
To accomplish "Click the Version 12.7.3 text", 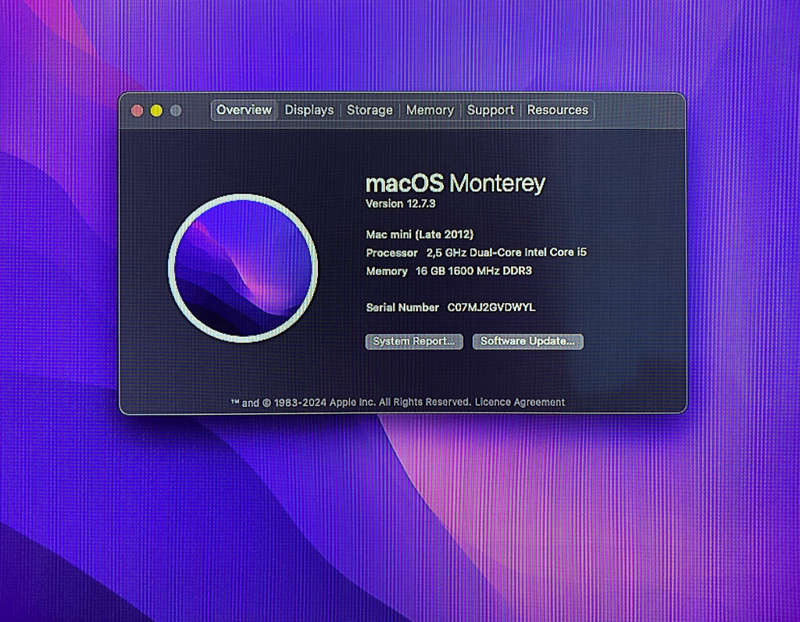I will 401,204.
